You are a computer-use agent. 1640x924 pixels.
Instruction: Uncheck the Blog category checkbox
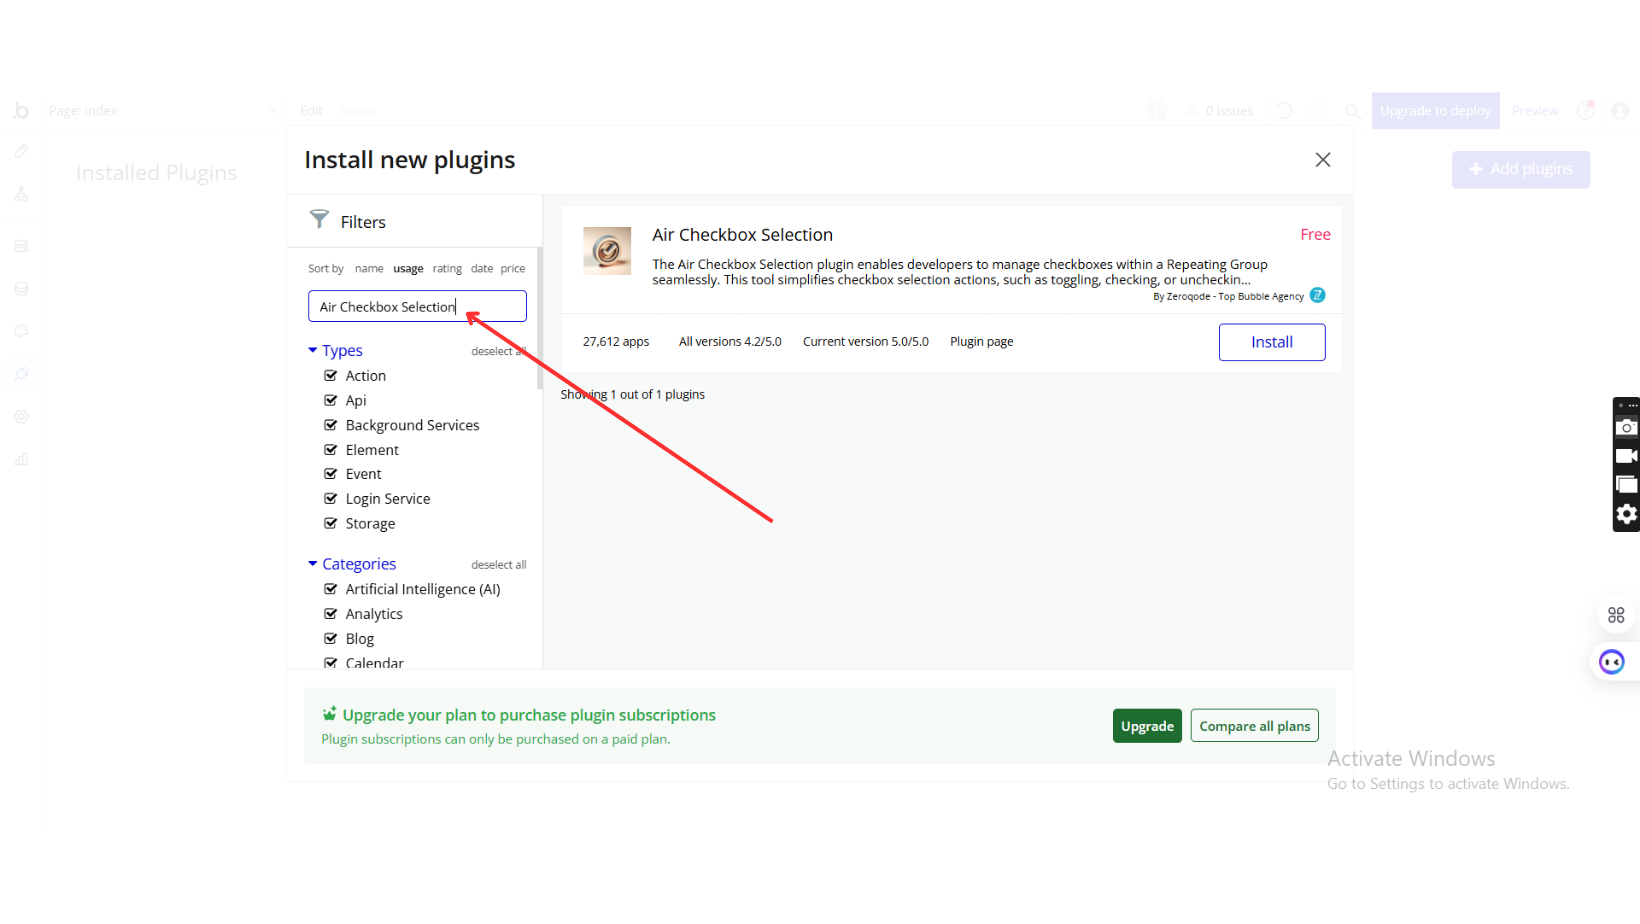pyautogui.click(x=331, y=638)
